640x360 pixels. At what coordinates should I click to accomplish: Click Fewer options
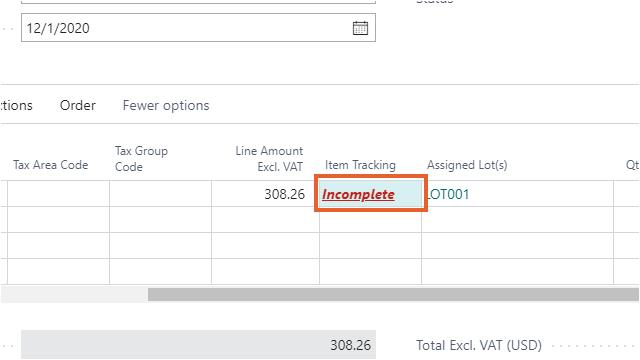click(x=166, y=105)
